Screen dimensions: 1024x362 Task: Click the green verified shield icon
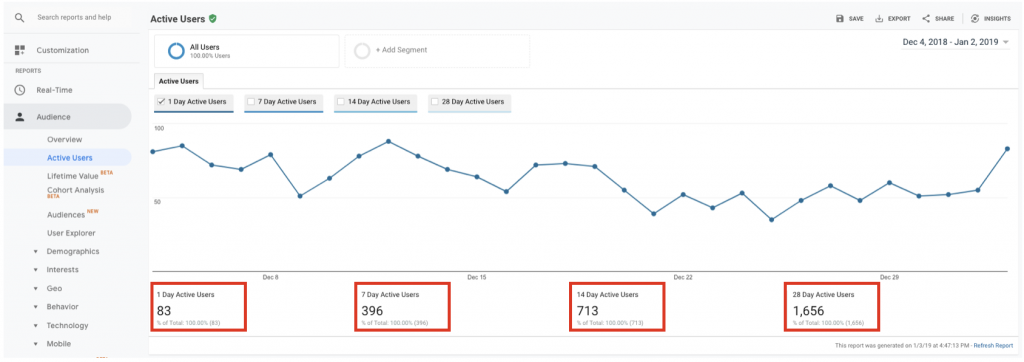pyautogui.click(x=212, y=19)
